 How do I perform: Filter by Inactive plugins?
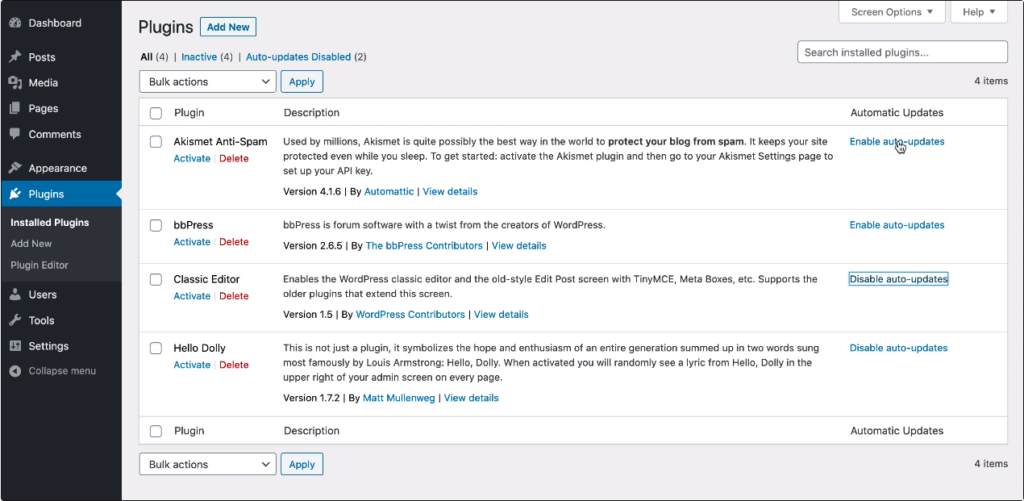coord(199,57)
